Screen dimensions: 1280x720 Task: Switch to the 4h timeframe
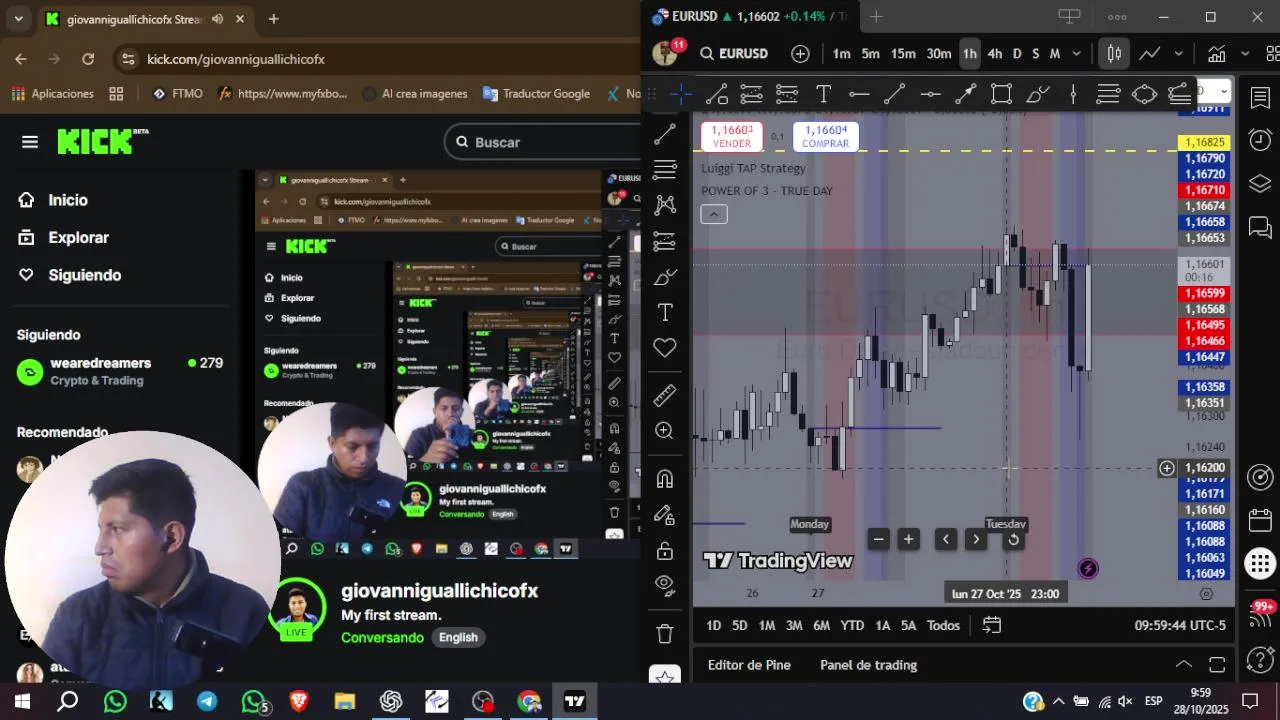(994, 54)
